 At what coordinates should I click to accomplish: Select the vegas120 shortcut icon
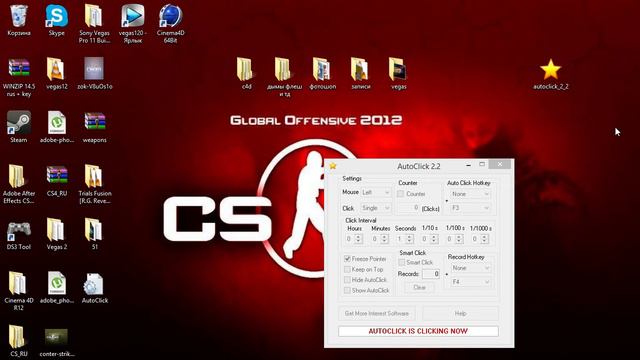133,24
